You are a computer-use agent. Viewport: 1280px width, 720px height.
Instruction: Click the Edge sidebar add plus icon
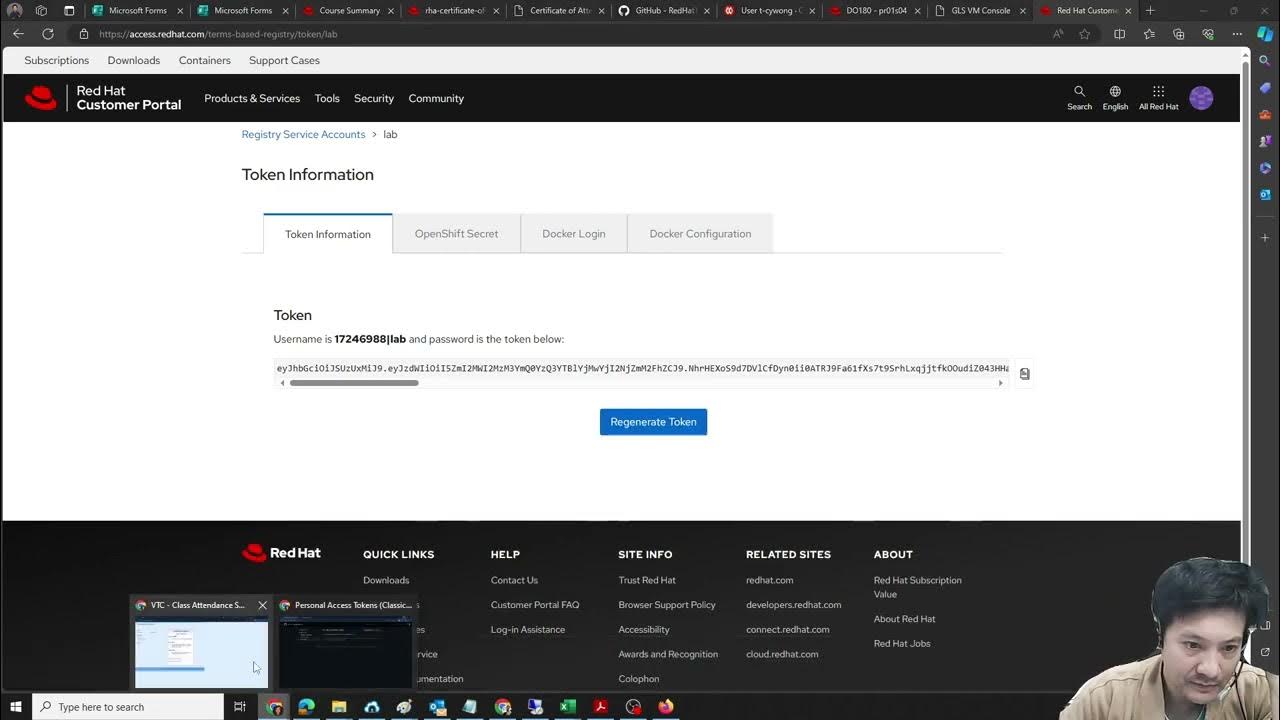(x=1265, y=238)
